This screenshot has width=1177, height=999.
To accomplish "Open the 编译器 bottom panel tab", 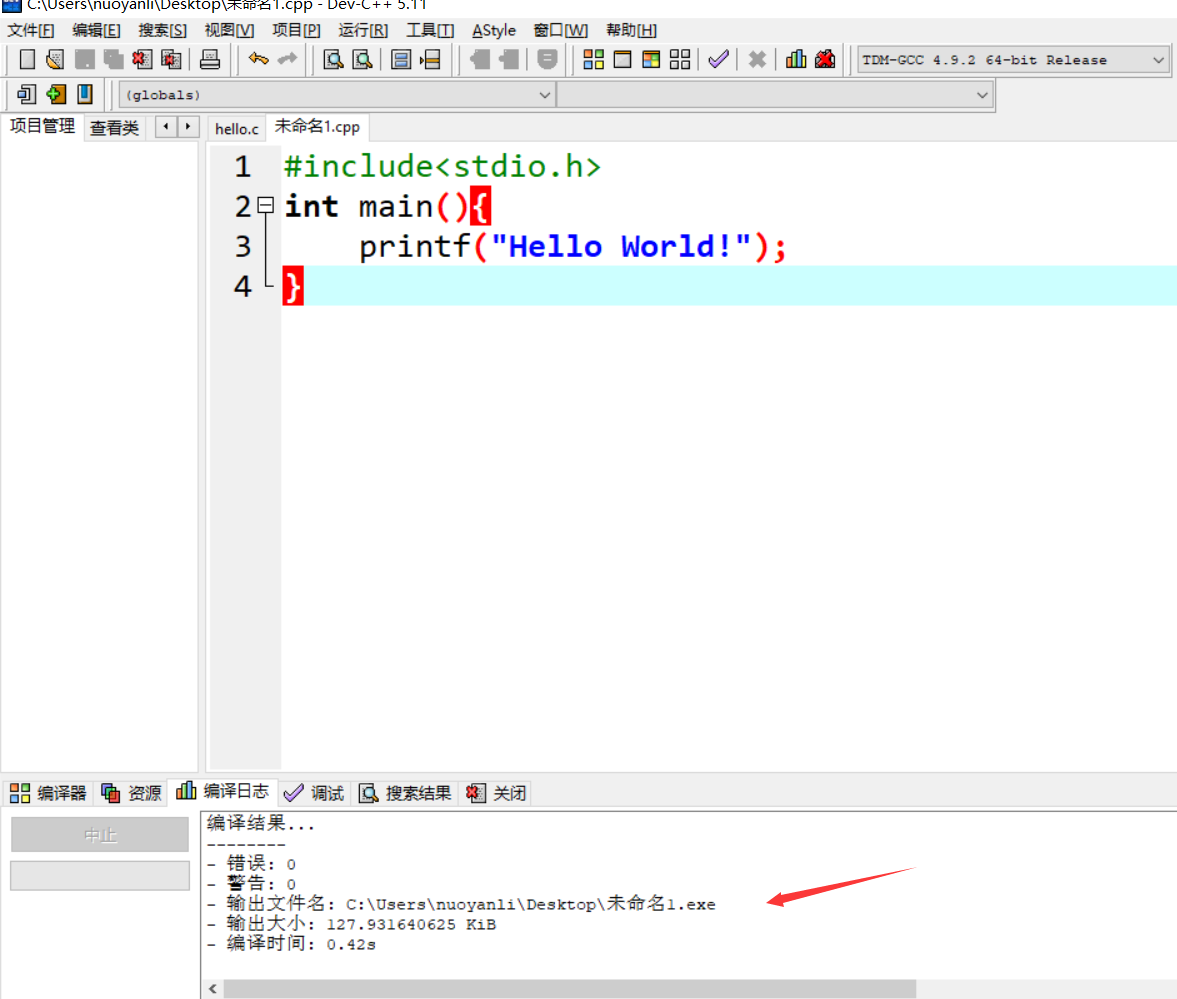I will coord(48,793).
